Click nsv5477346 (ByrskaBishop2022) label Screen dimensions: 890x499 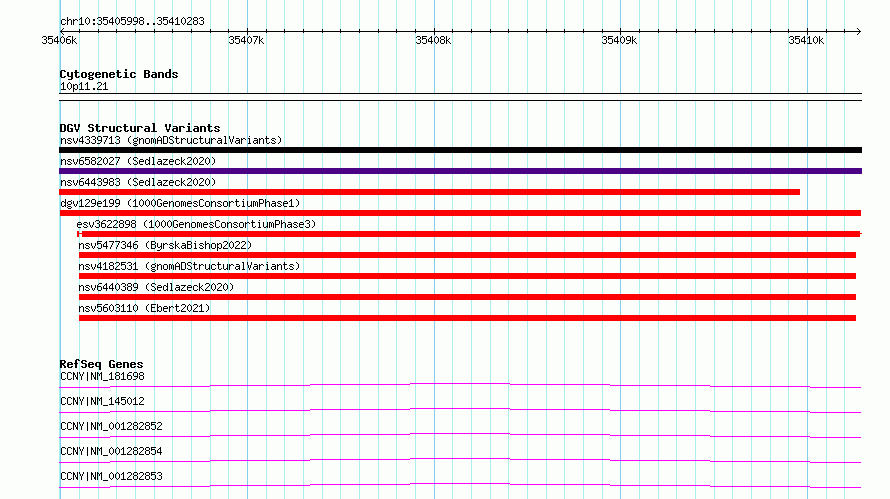(x=165, y=245)
